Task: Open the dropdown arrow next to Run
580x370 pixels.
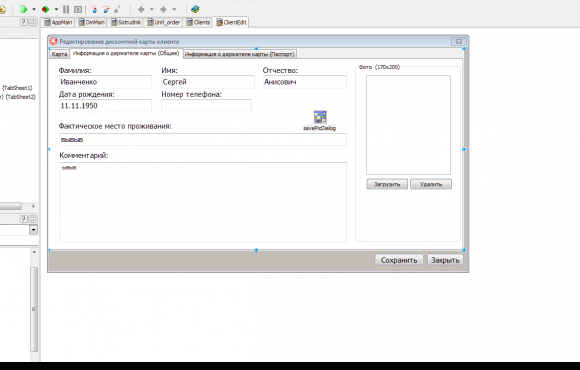Action: pos(34,9)
